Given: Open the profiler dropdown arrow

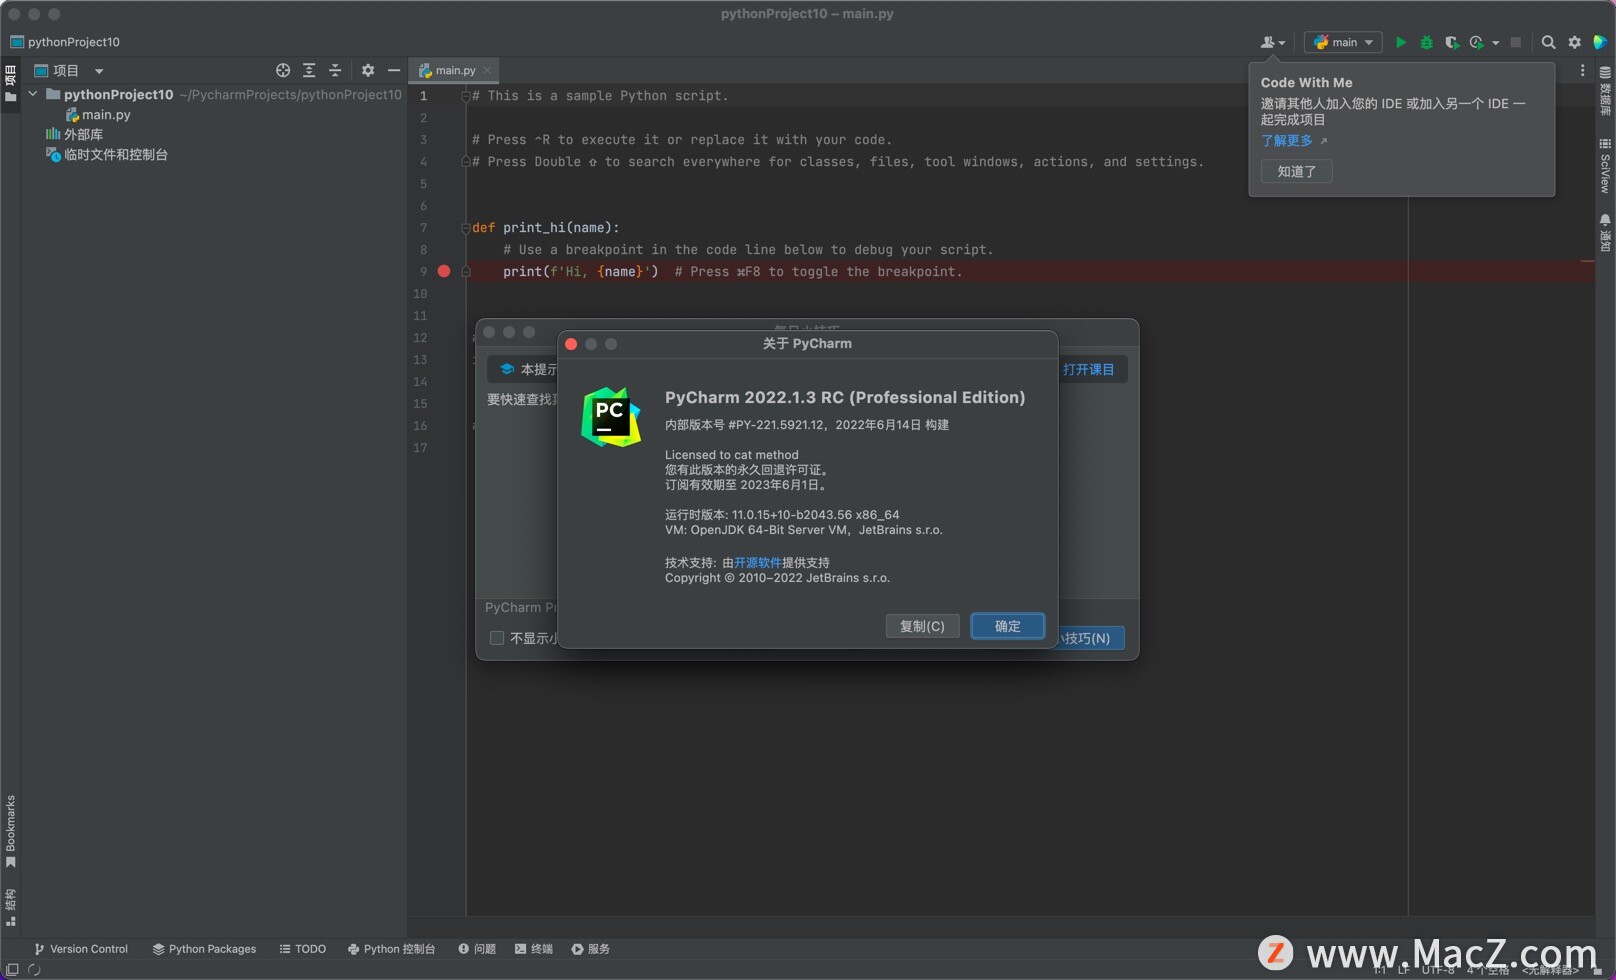Looking at the screenshot, I should click(x=1495, y=43).
